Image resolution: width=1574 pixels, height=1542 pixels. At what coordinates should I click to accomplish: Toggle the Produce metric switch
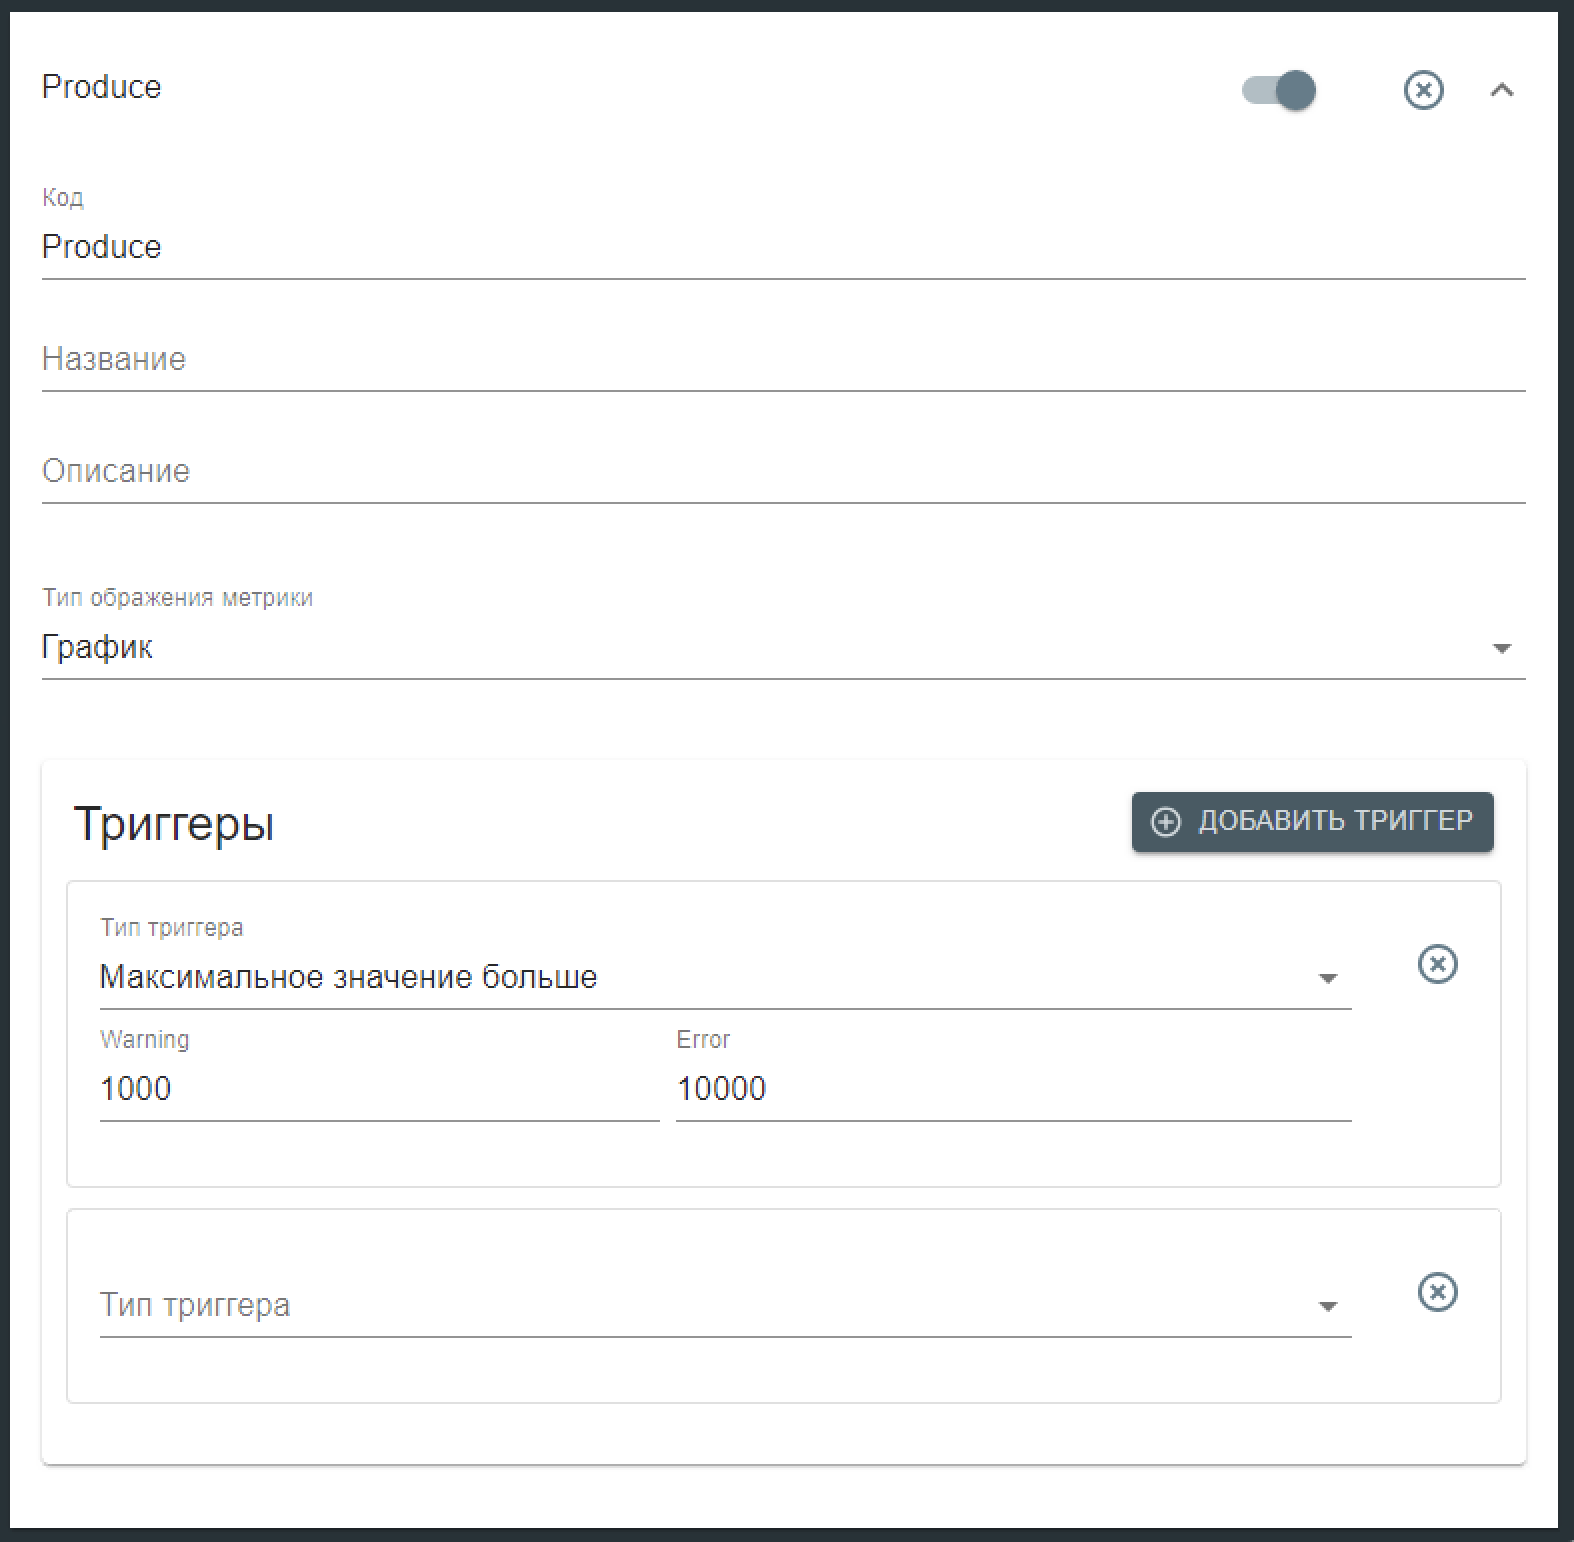point(1279,90)
